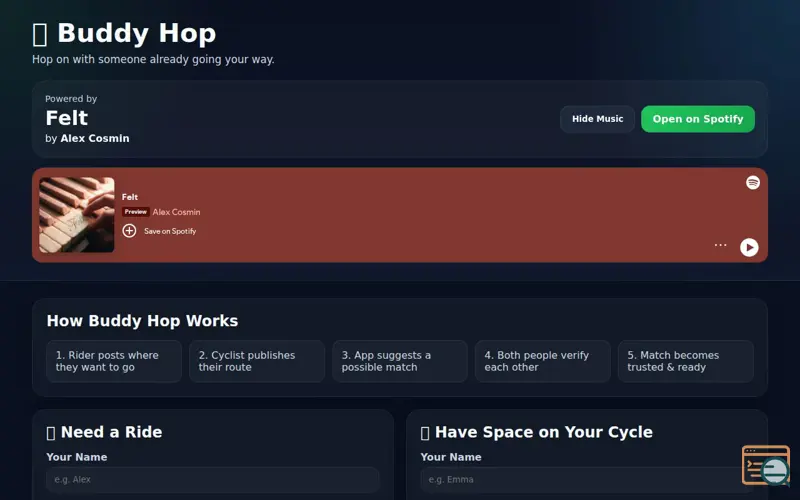Image resolution: width=800 pixels, height=500 pixels.
Task: Click the Open on Spotify button
Action: (x=697, y=119)
